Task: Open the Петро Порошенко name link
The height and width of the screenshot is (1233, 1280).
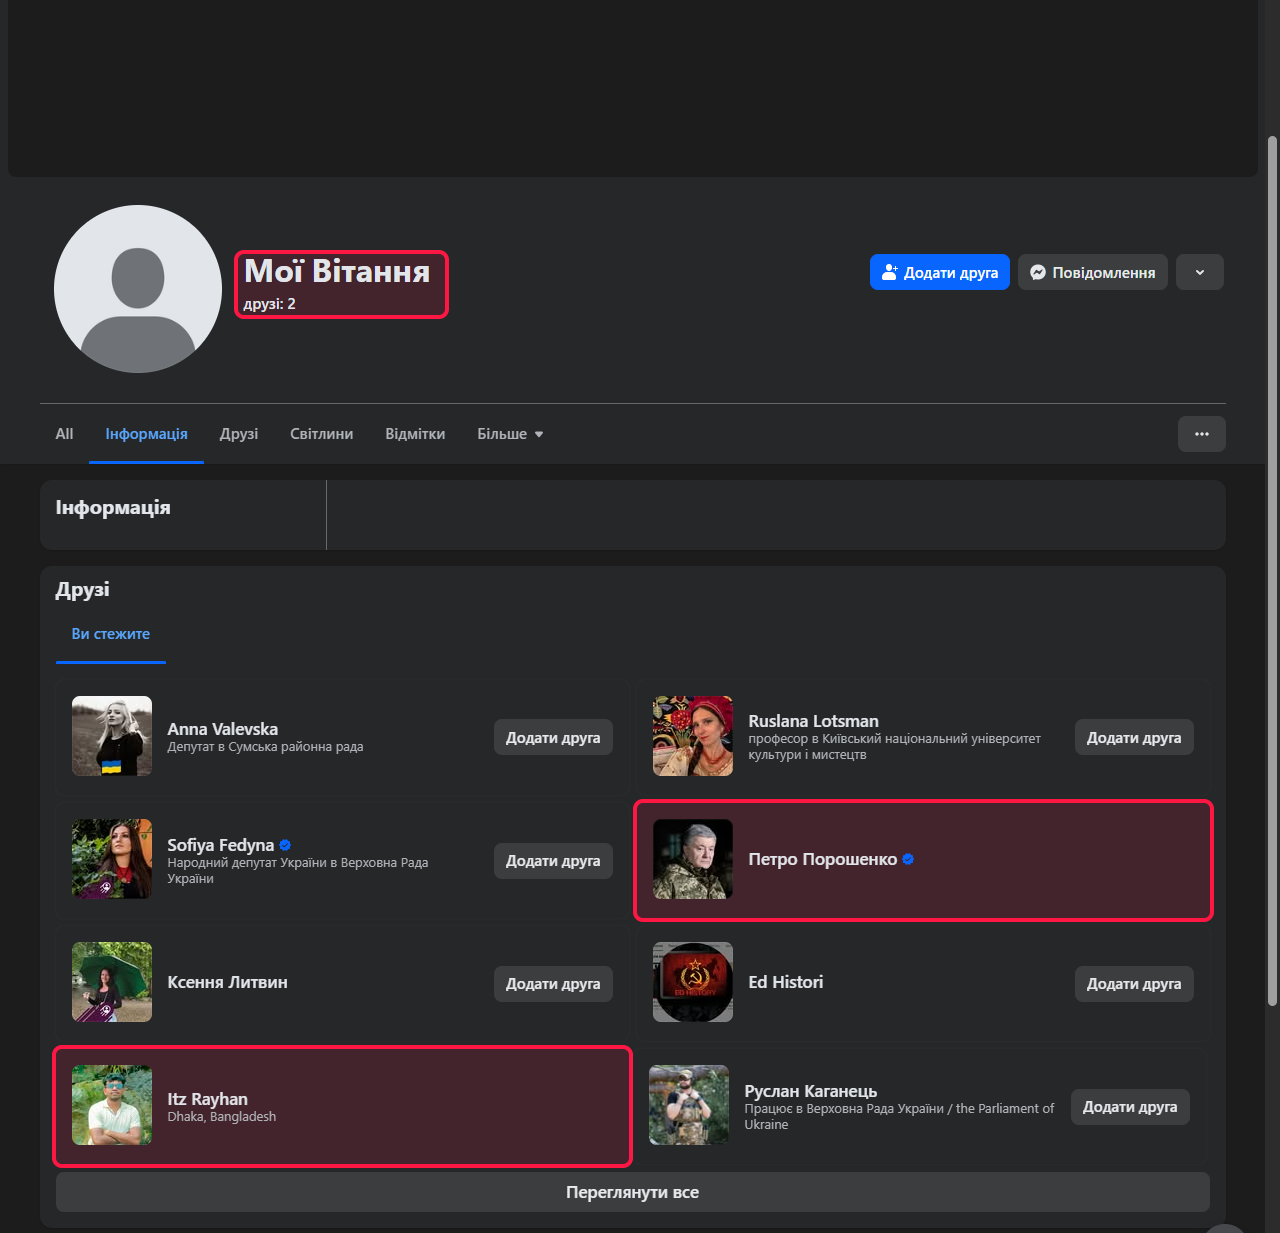Action: [823, 859]
